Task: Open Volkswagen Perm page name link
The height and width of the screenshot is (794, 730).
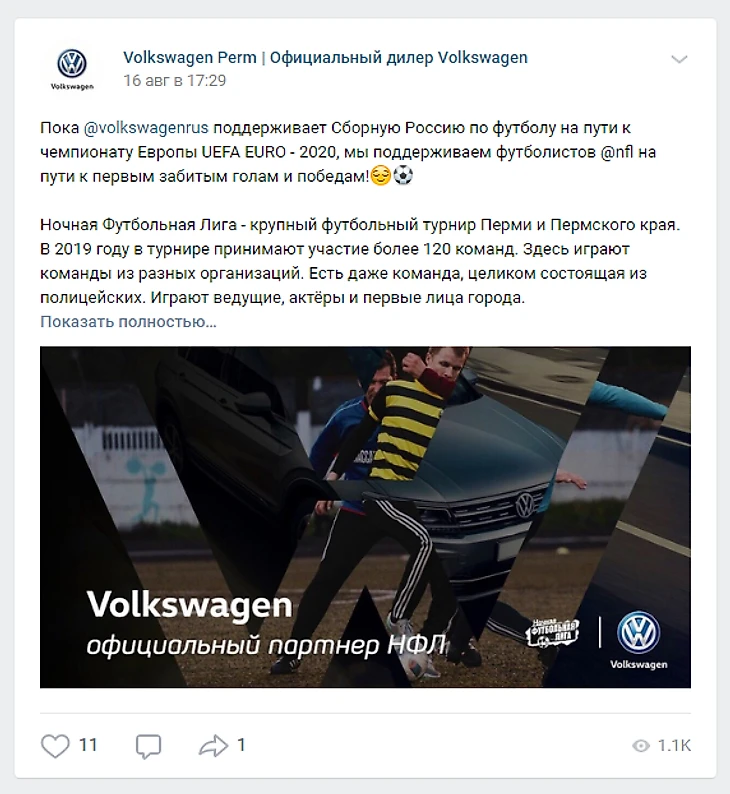Action: tap(325, 58)
